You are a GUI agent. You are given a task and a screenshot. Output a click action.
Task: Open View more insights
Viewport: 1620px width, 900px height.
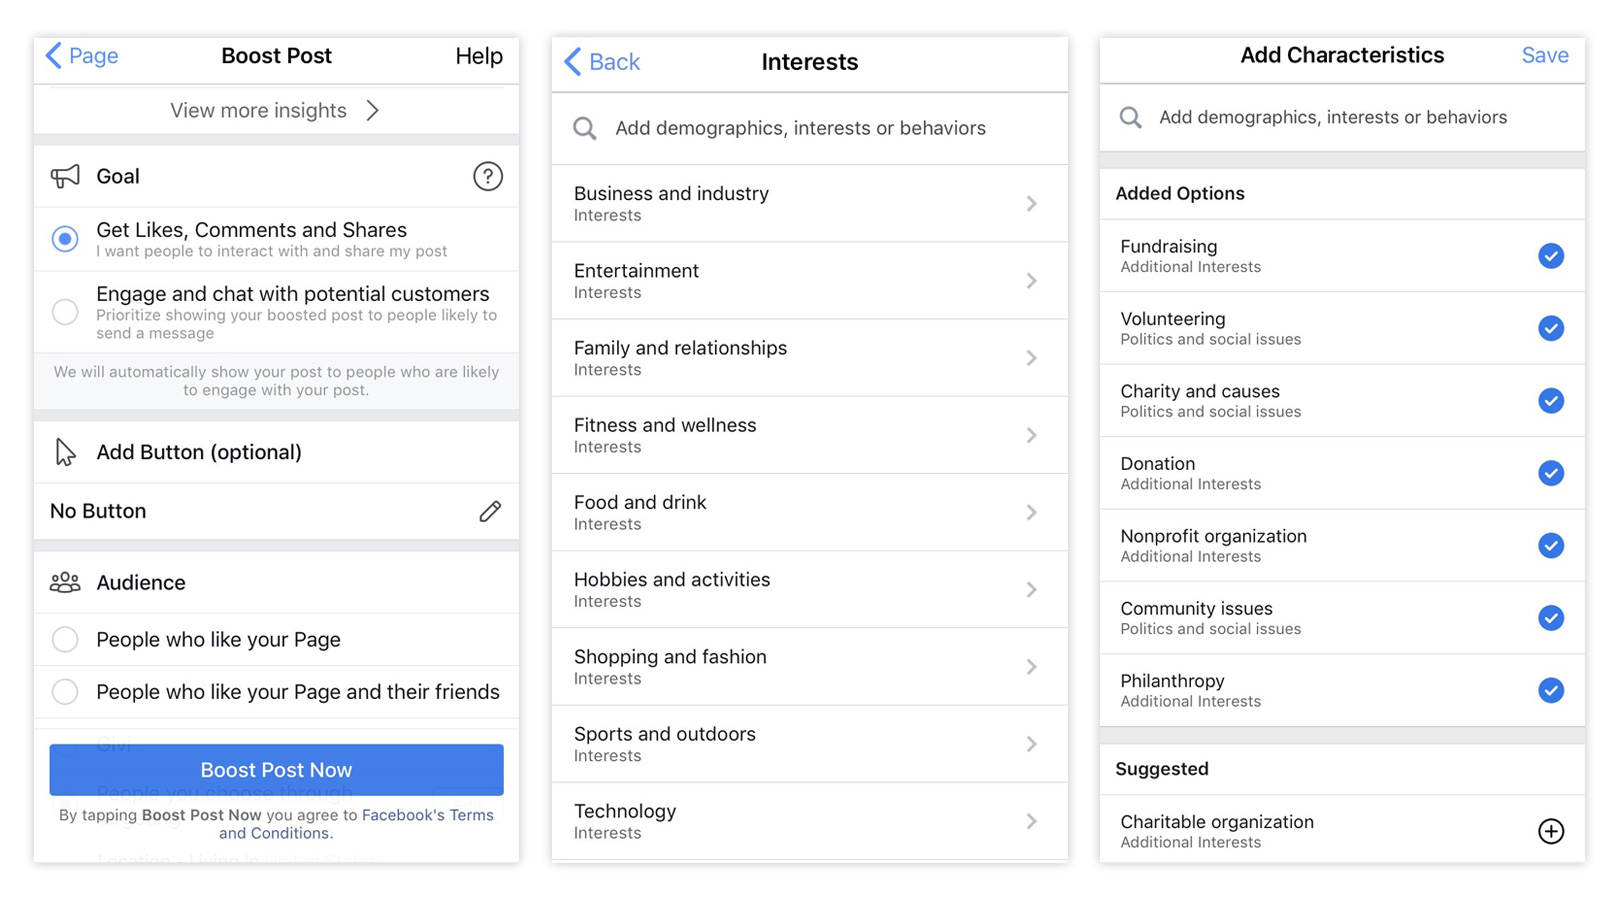click(x=276, y=110)
